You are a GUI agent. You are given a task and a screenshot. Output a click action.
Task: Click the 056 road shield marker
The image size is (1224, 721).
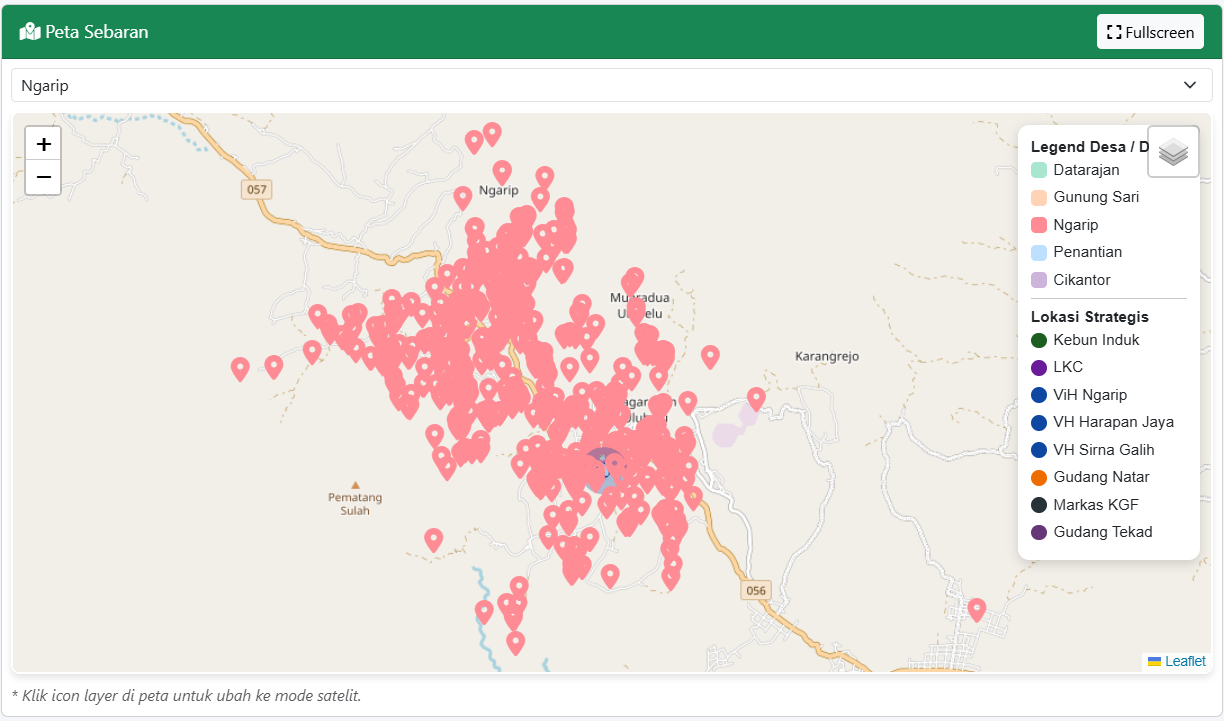756,590
